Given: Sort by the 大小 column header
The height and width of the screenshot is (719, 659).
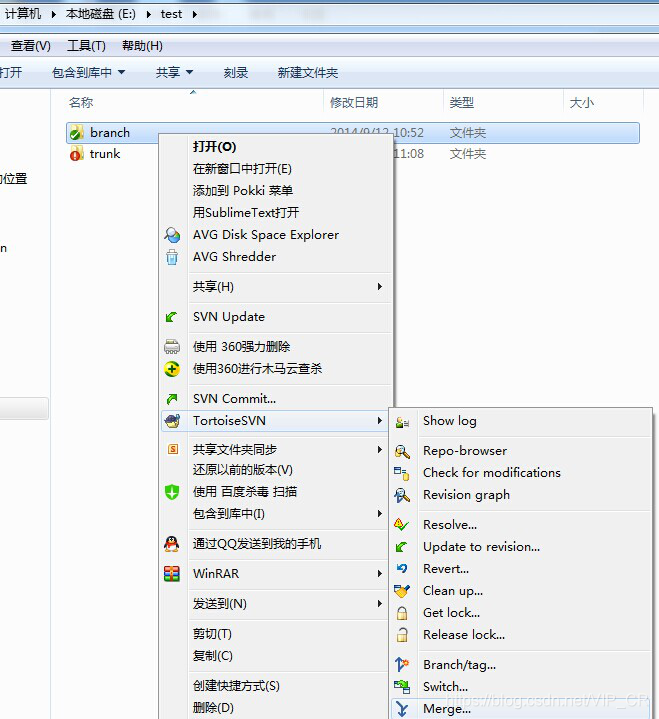Looking at the screenshot, I should click(581, 102).
